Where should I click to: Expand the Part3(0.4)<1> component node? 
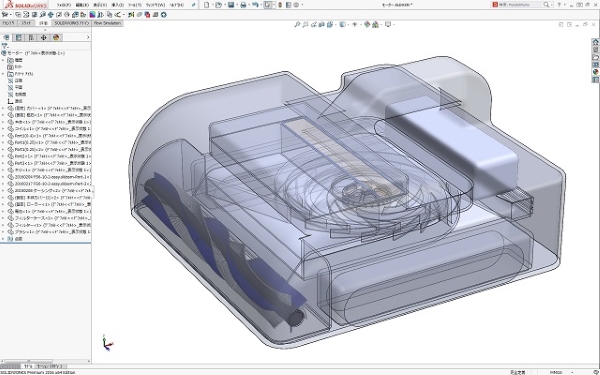tap(3, 136)
